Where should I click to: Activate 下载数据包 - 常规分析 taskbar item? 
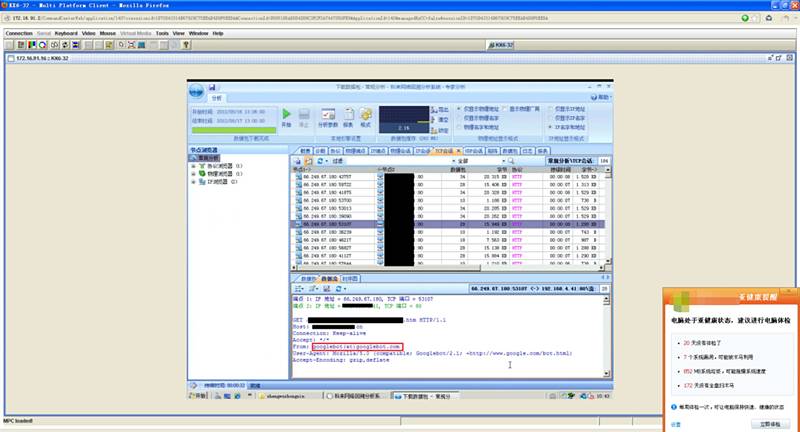424,396
